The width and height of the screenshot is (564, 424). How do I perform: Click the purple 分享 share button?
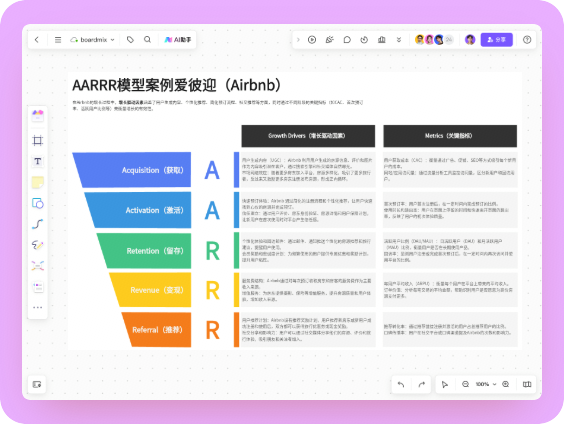(x=496, y=40)
